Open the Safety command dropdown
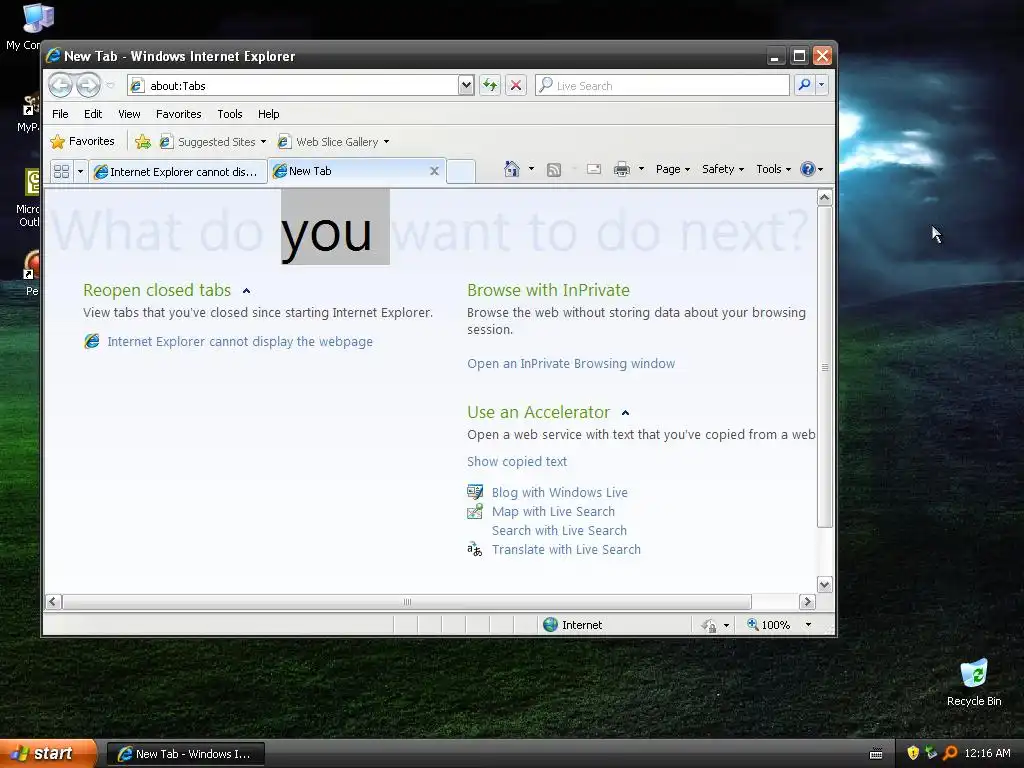 click(x=722, y=169)
